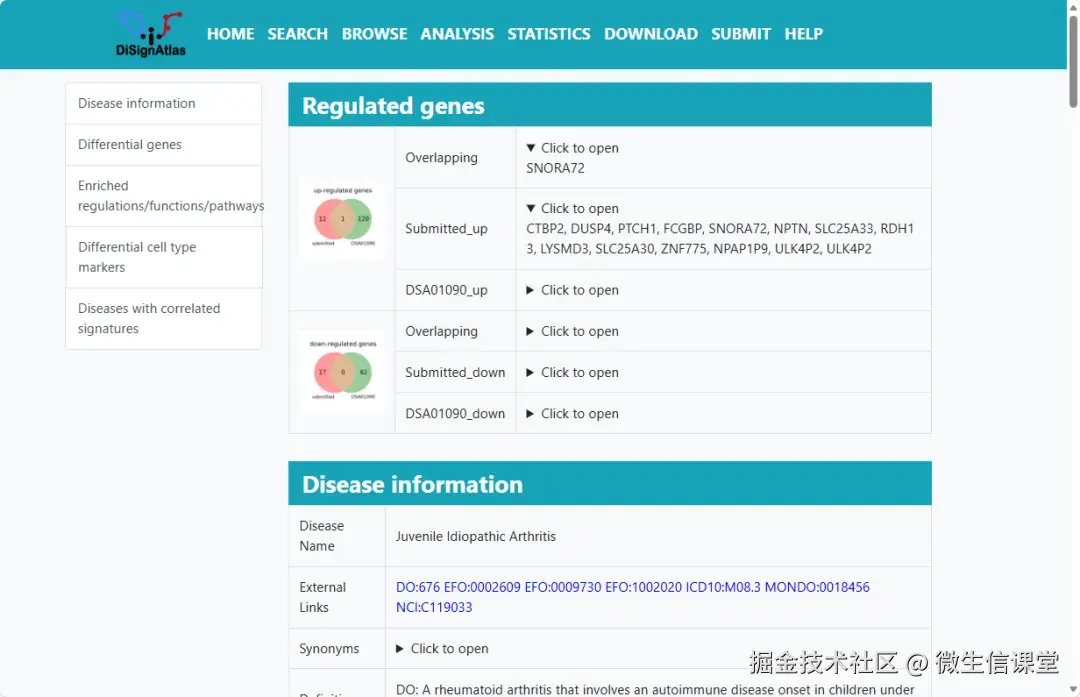Viewport: 1080px width, 697px height.
Task: Expand the Submitted_down gene list
Action: point(572,373)
